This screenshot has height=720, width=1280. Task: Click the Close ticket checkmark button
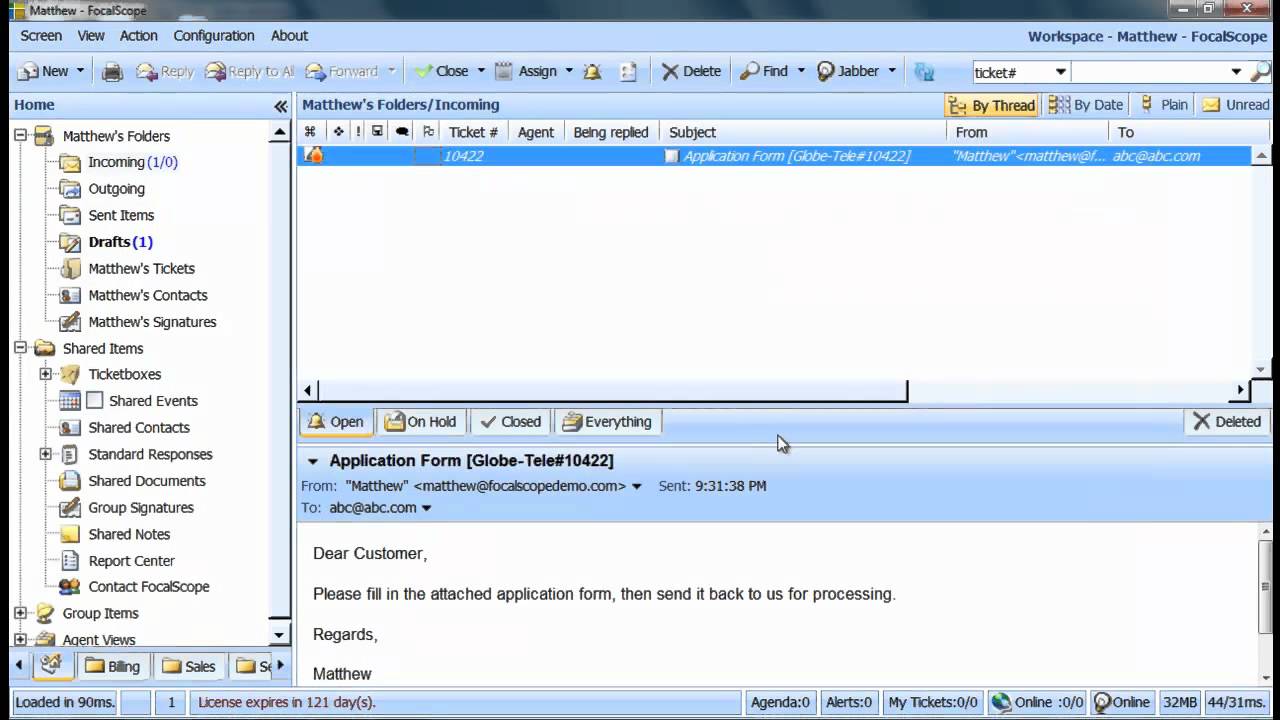pyautogui.click(x=441, y=71)
